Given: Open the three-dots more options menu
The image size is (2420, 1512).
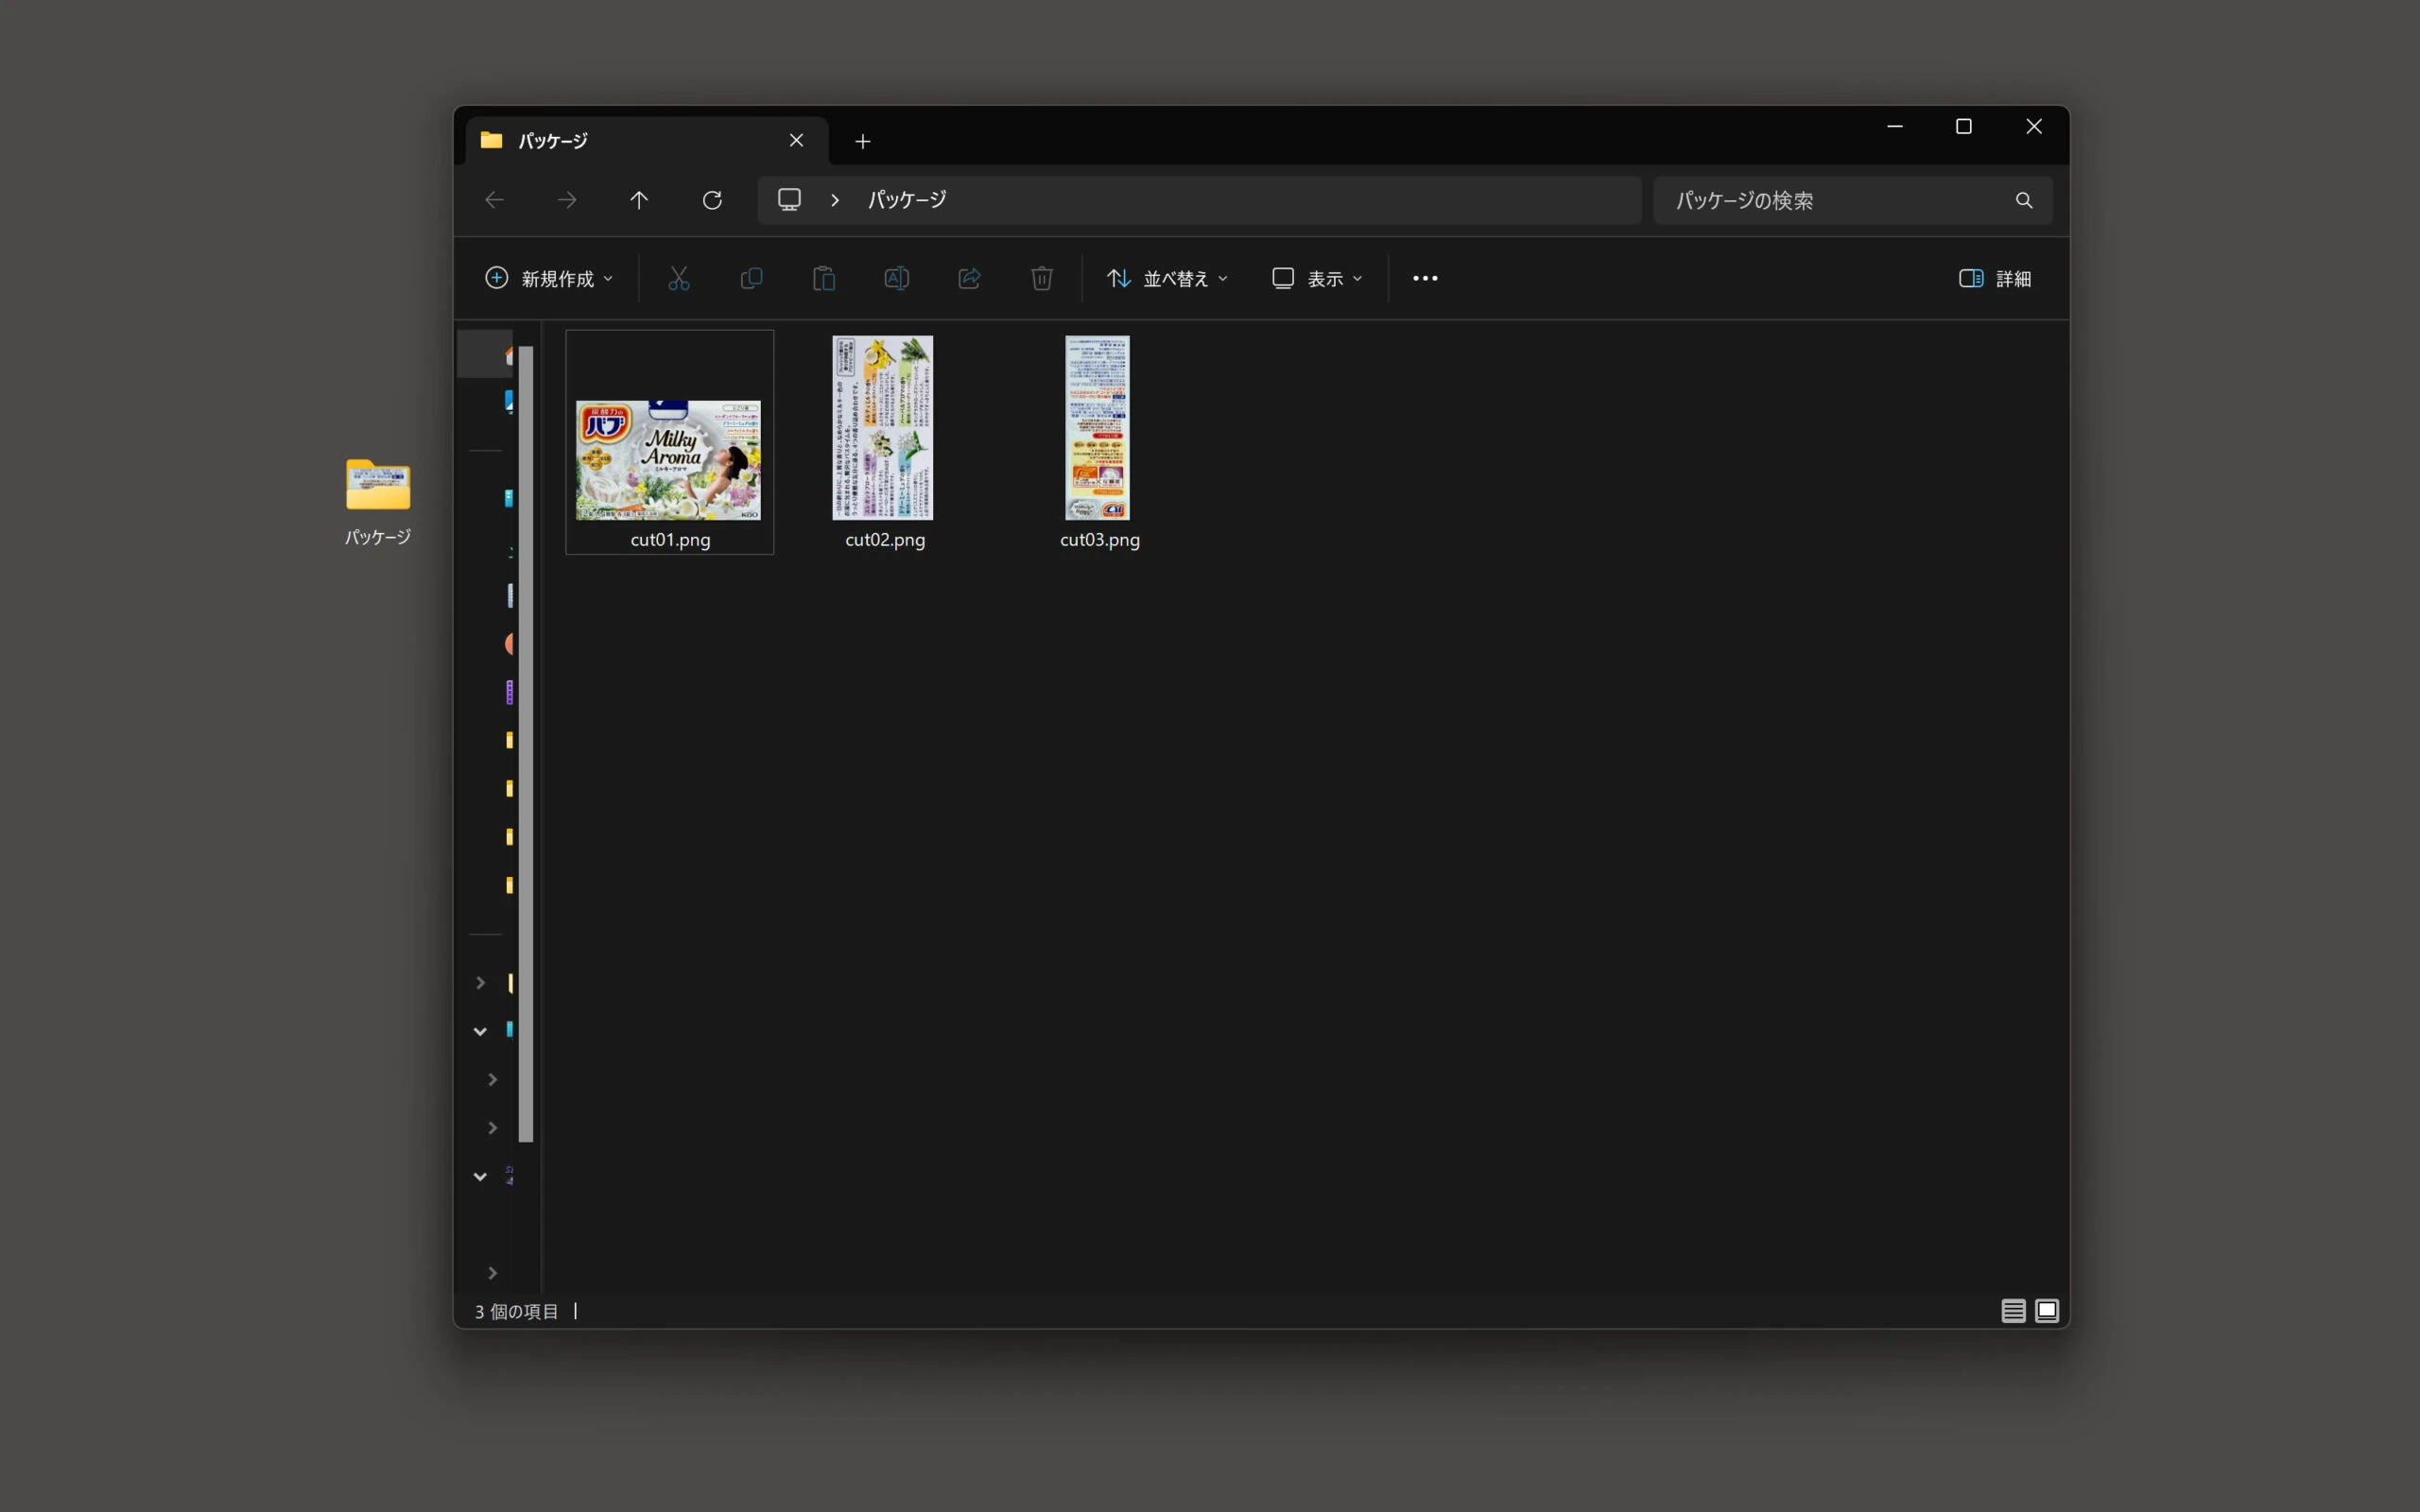Looking at the screenshot, I should [x=1425, y=278].
